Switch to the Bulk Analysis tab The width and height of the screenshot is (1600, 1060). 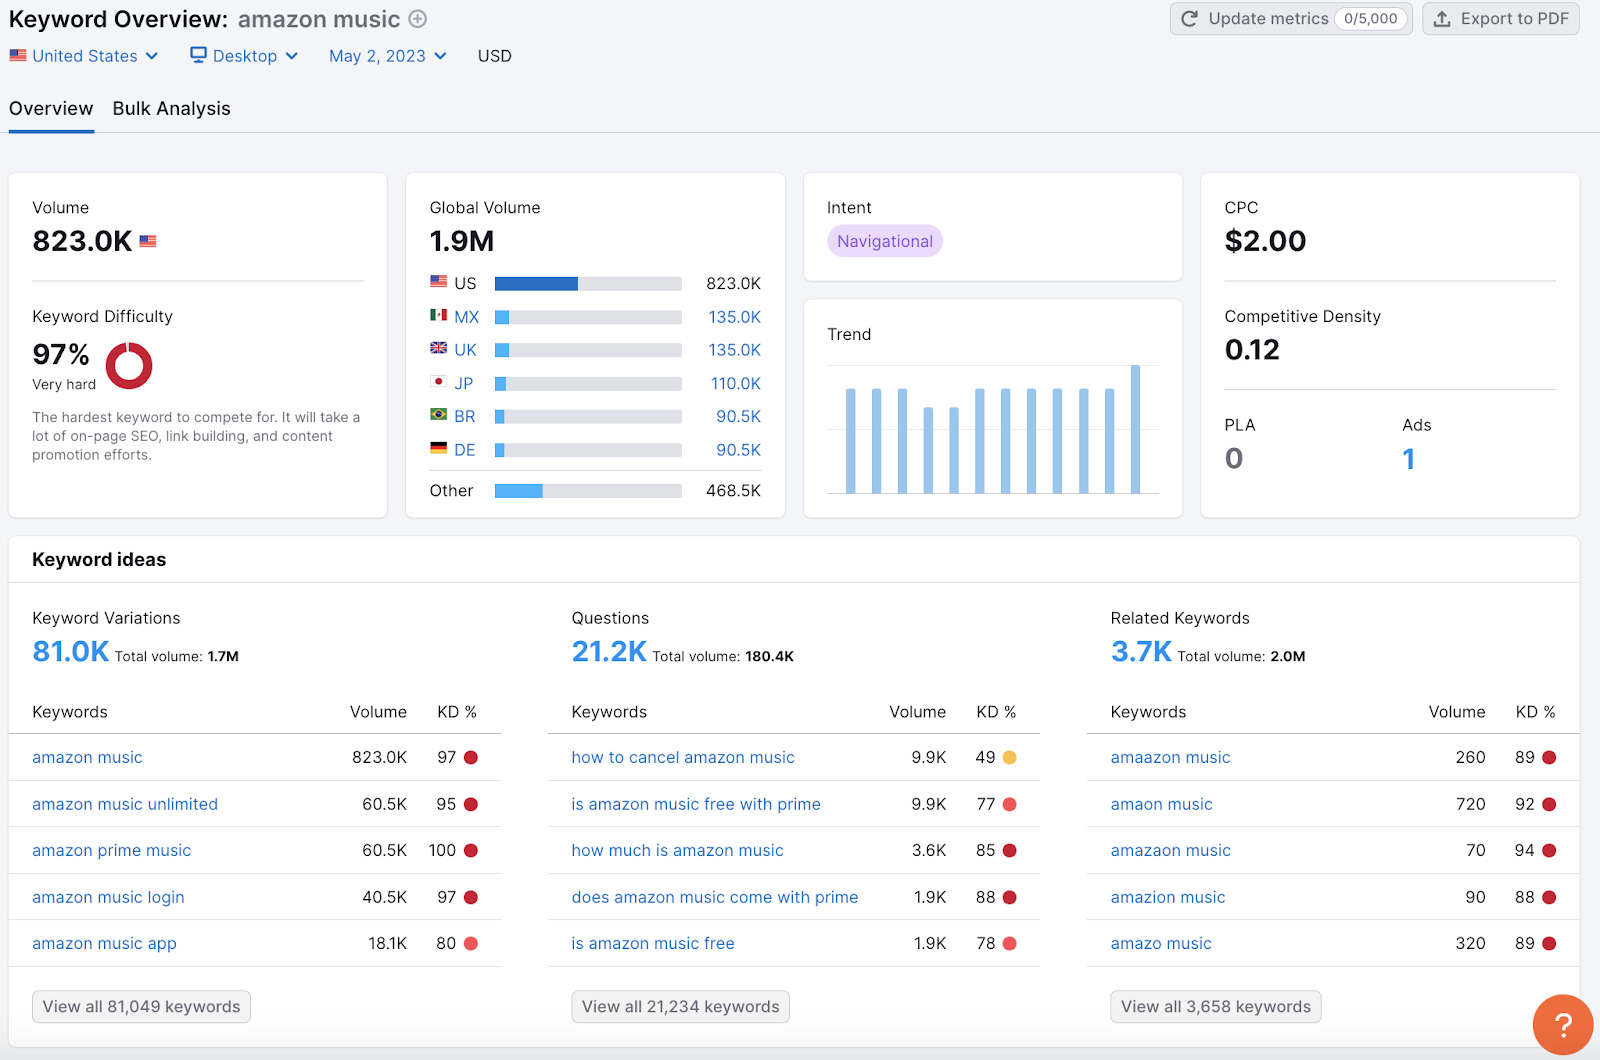pos(171,108)
